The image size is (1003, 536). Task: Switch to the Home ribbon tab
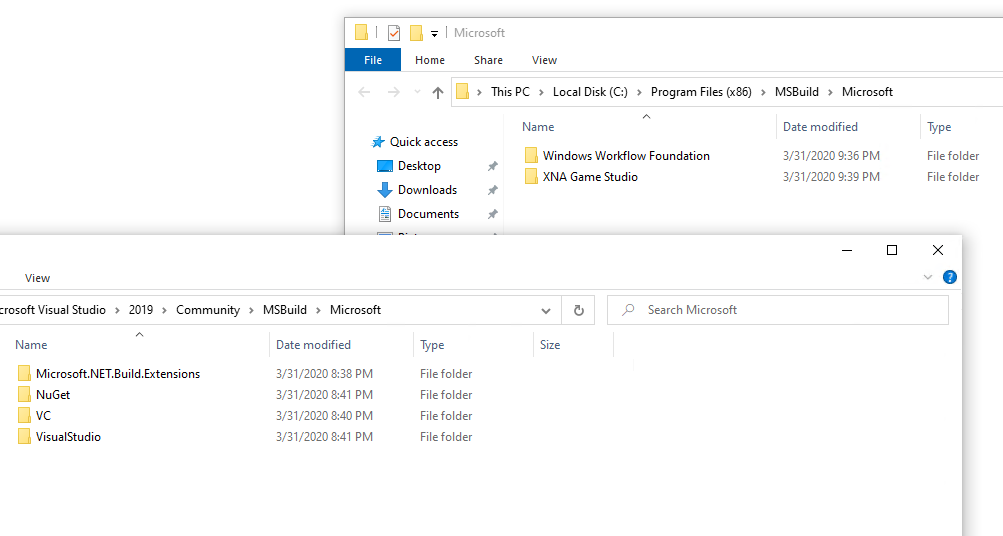point(430,60)
